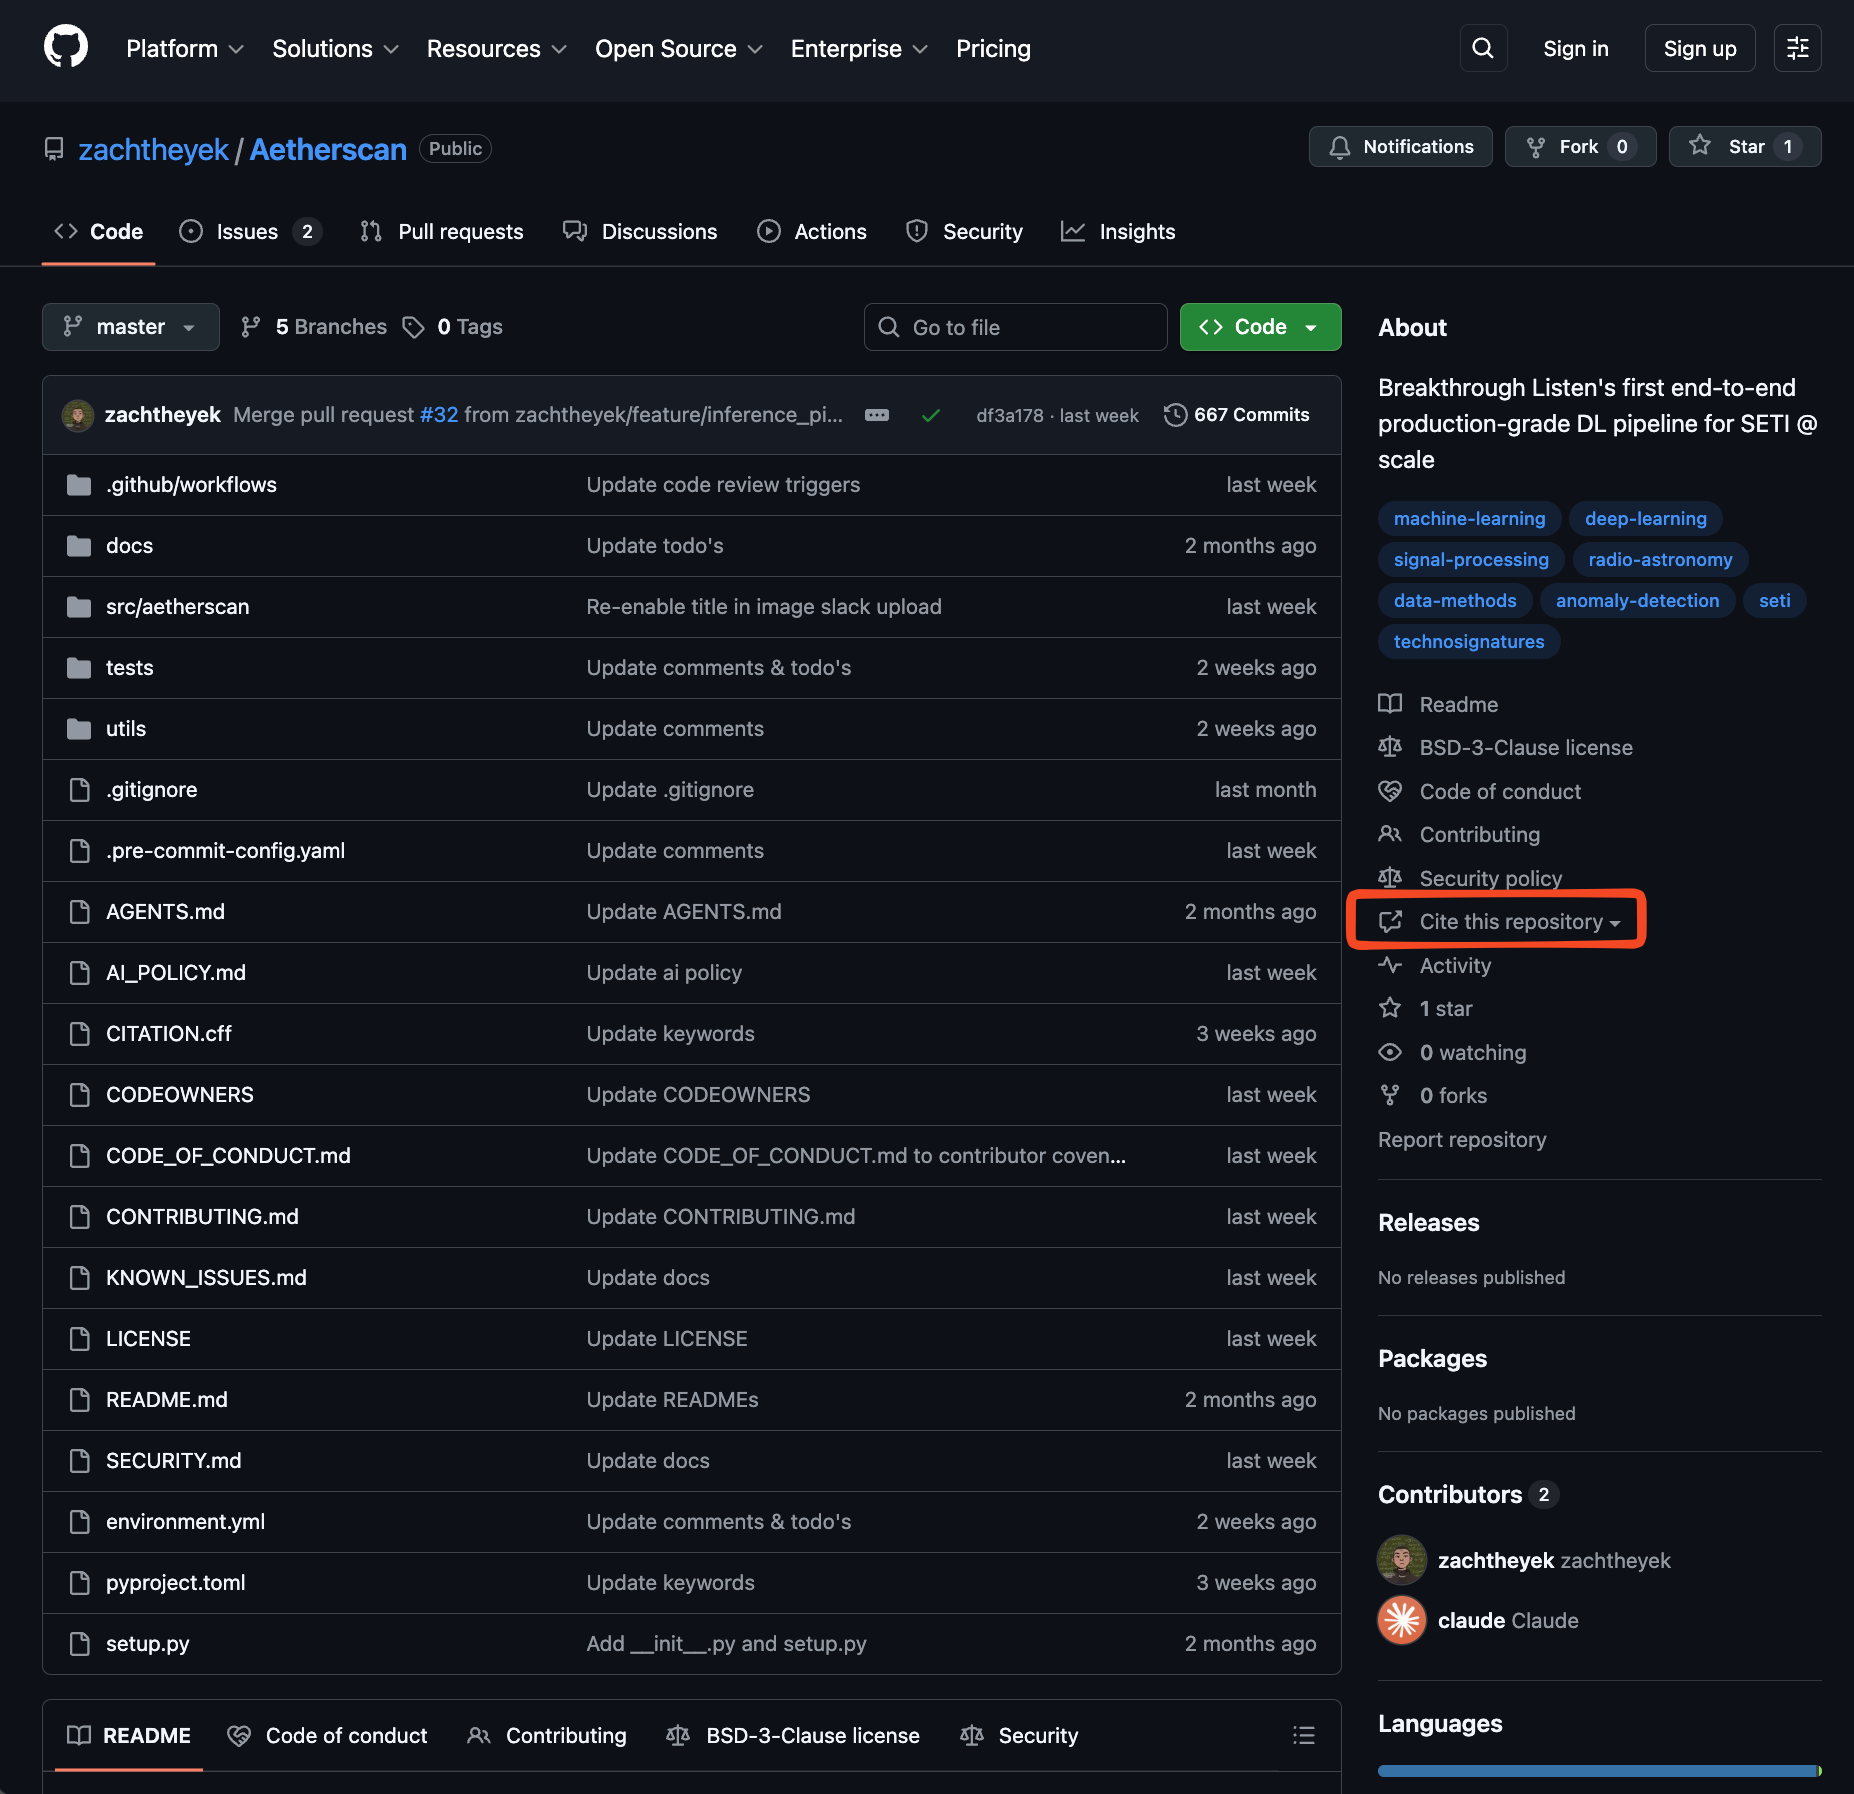Viewport: 1854px width, 1794px height.
Task: Open the appearance settings sliders icon
Action: [1798, 48]
